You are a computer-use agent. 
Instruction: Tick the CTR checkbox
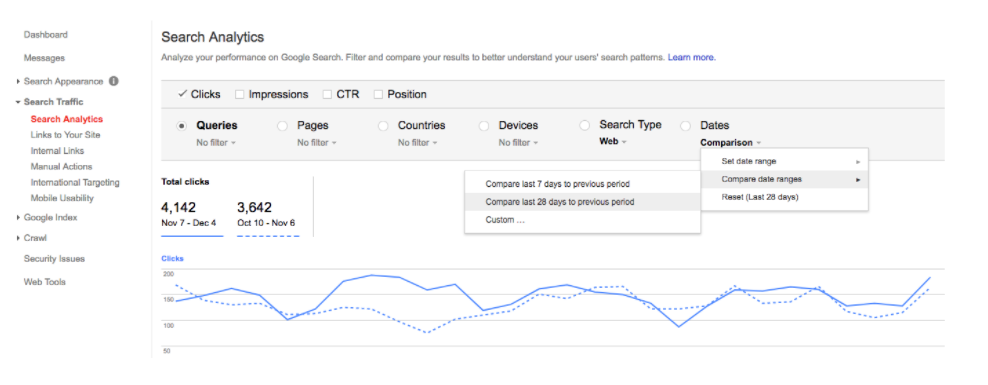click(x=327, y=95)
